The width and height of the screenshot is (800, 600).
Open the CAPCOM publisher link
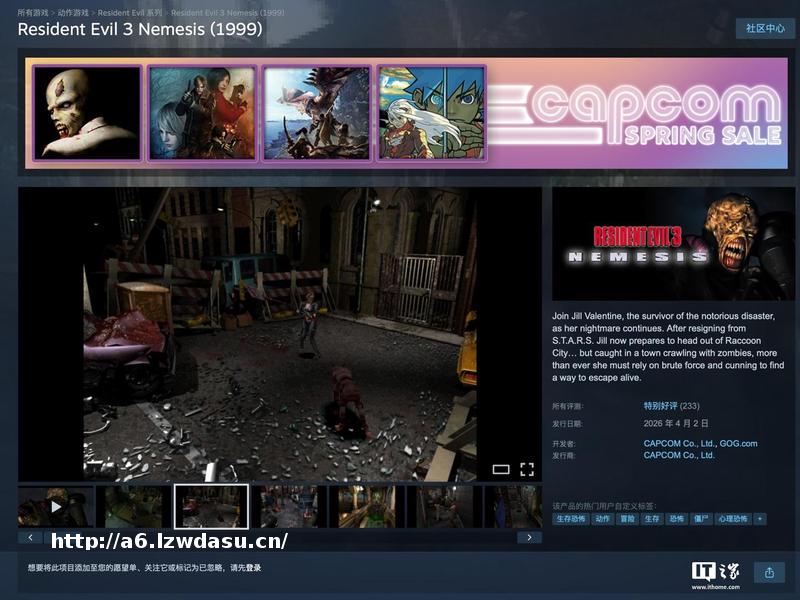[679, 455]
